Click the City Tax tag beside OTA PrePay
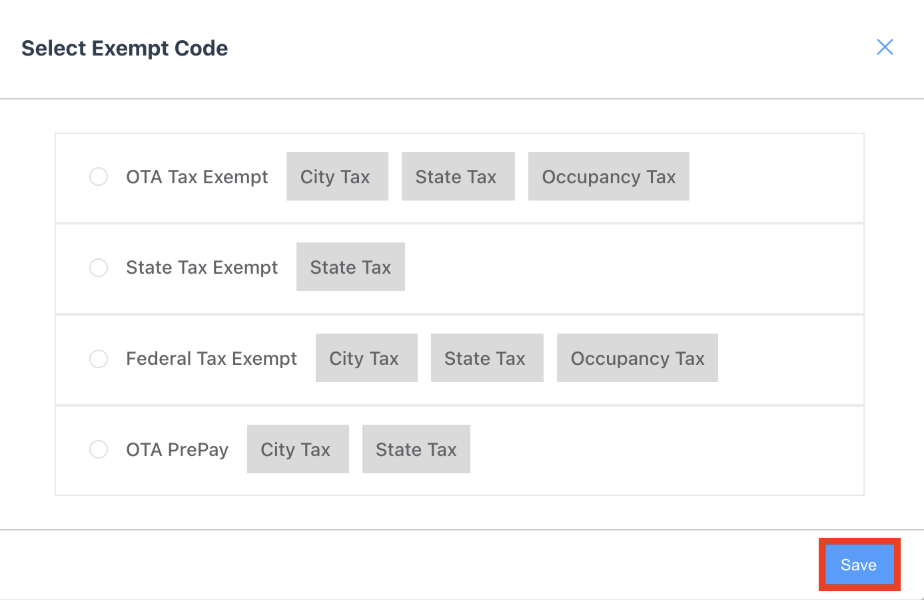This screenshot has height=600, width=924. (x=297, y=449)
